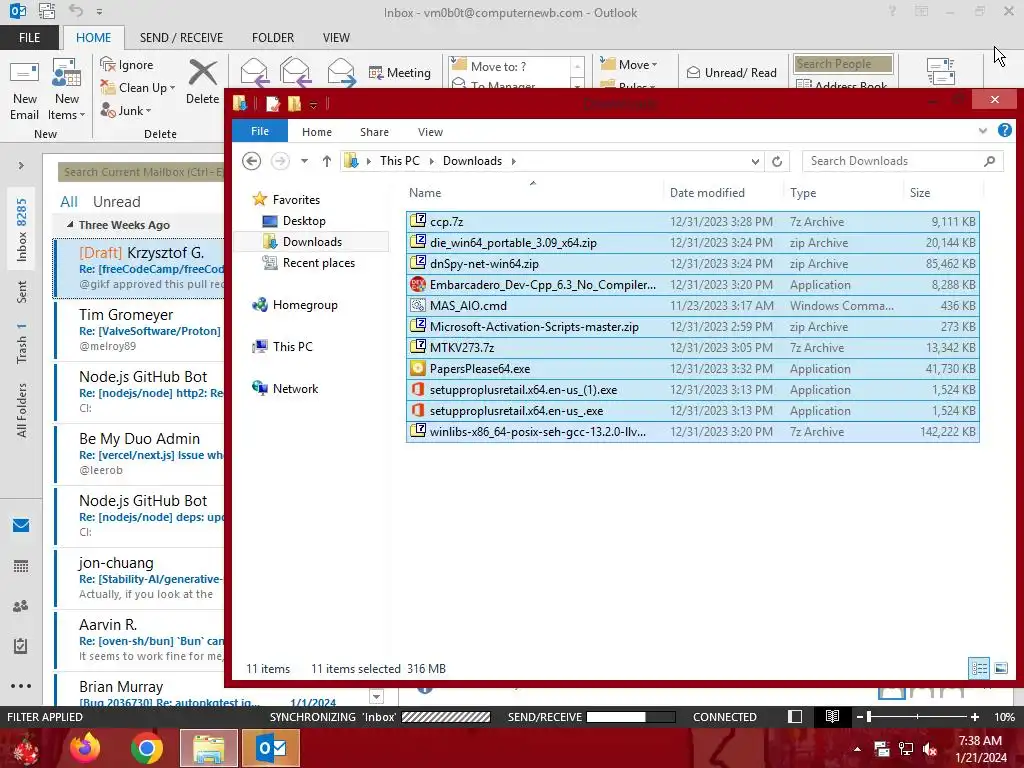Click the Meeting button in Outlook ribbon

point(400,72)
